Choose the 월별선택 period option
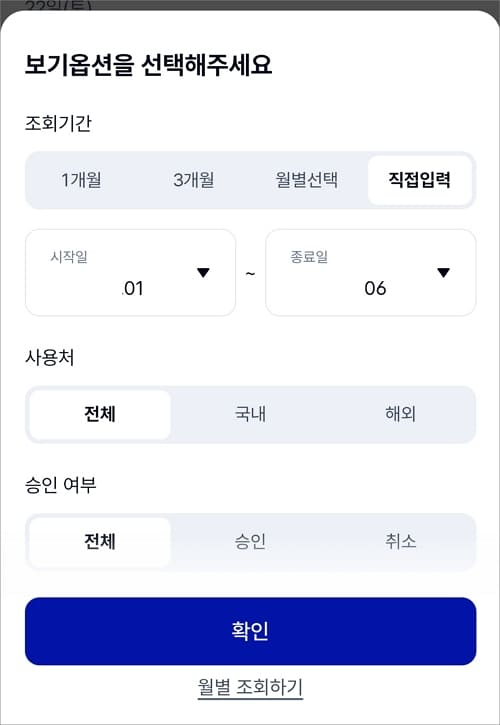The height and width of the screenshot is (725, 500). coord(307,180)
